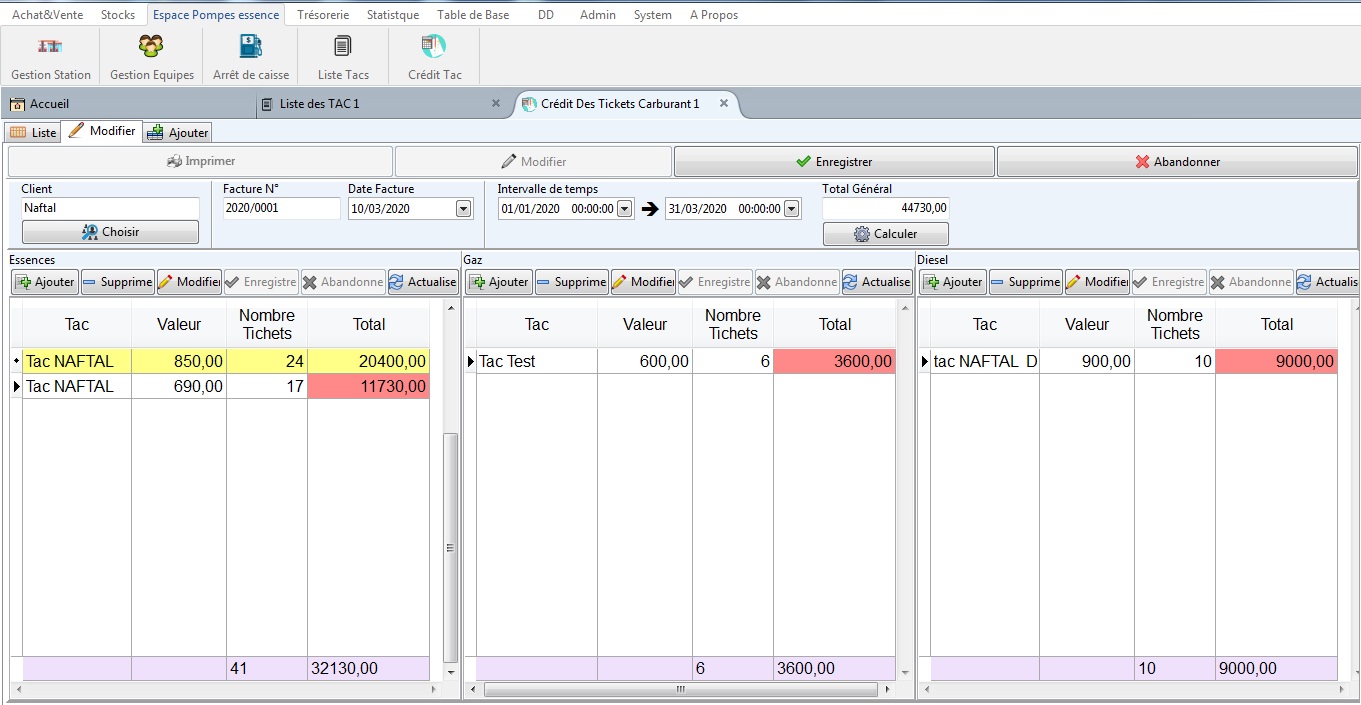Open the Date Facture dropdown
The height and width of the screenshot is (705, 1361).
pos(463,209)
